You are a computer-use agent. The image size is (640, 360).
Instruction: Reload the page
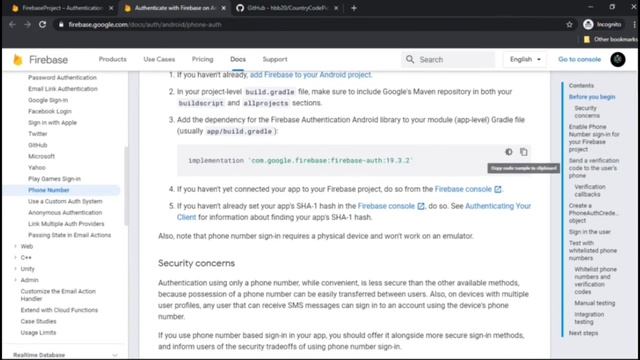42,24
